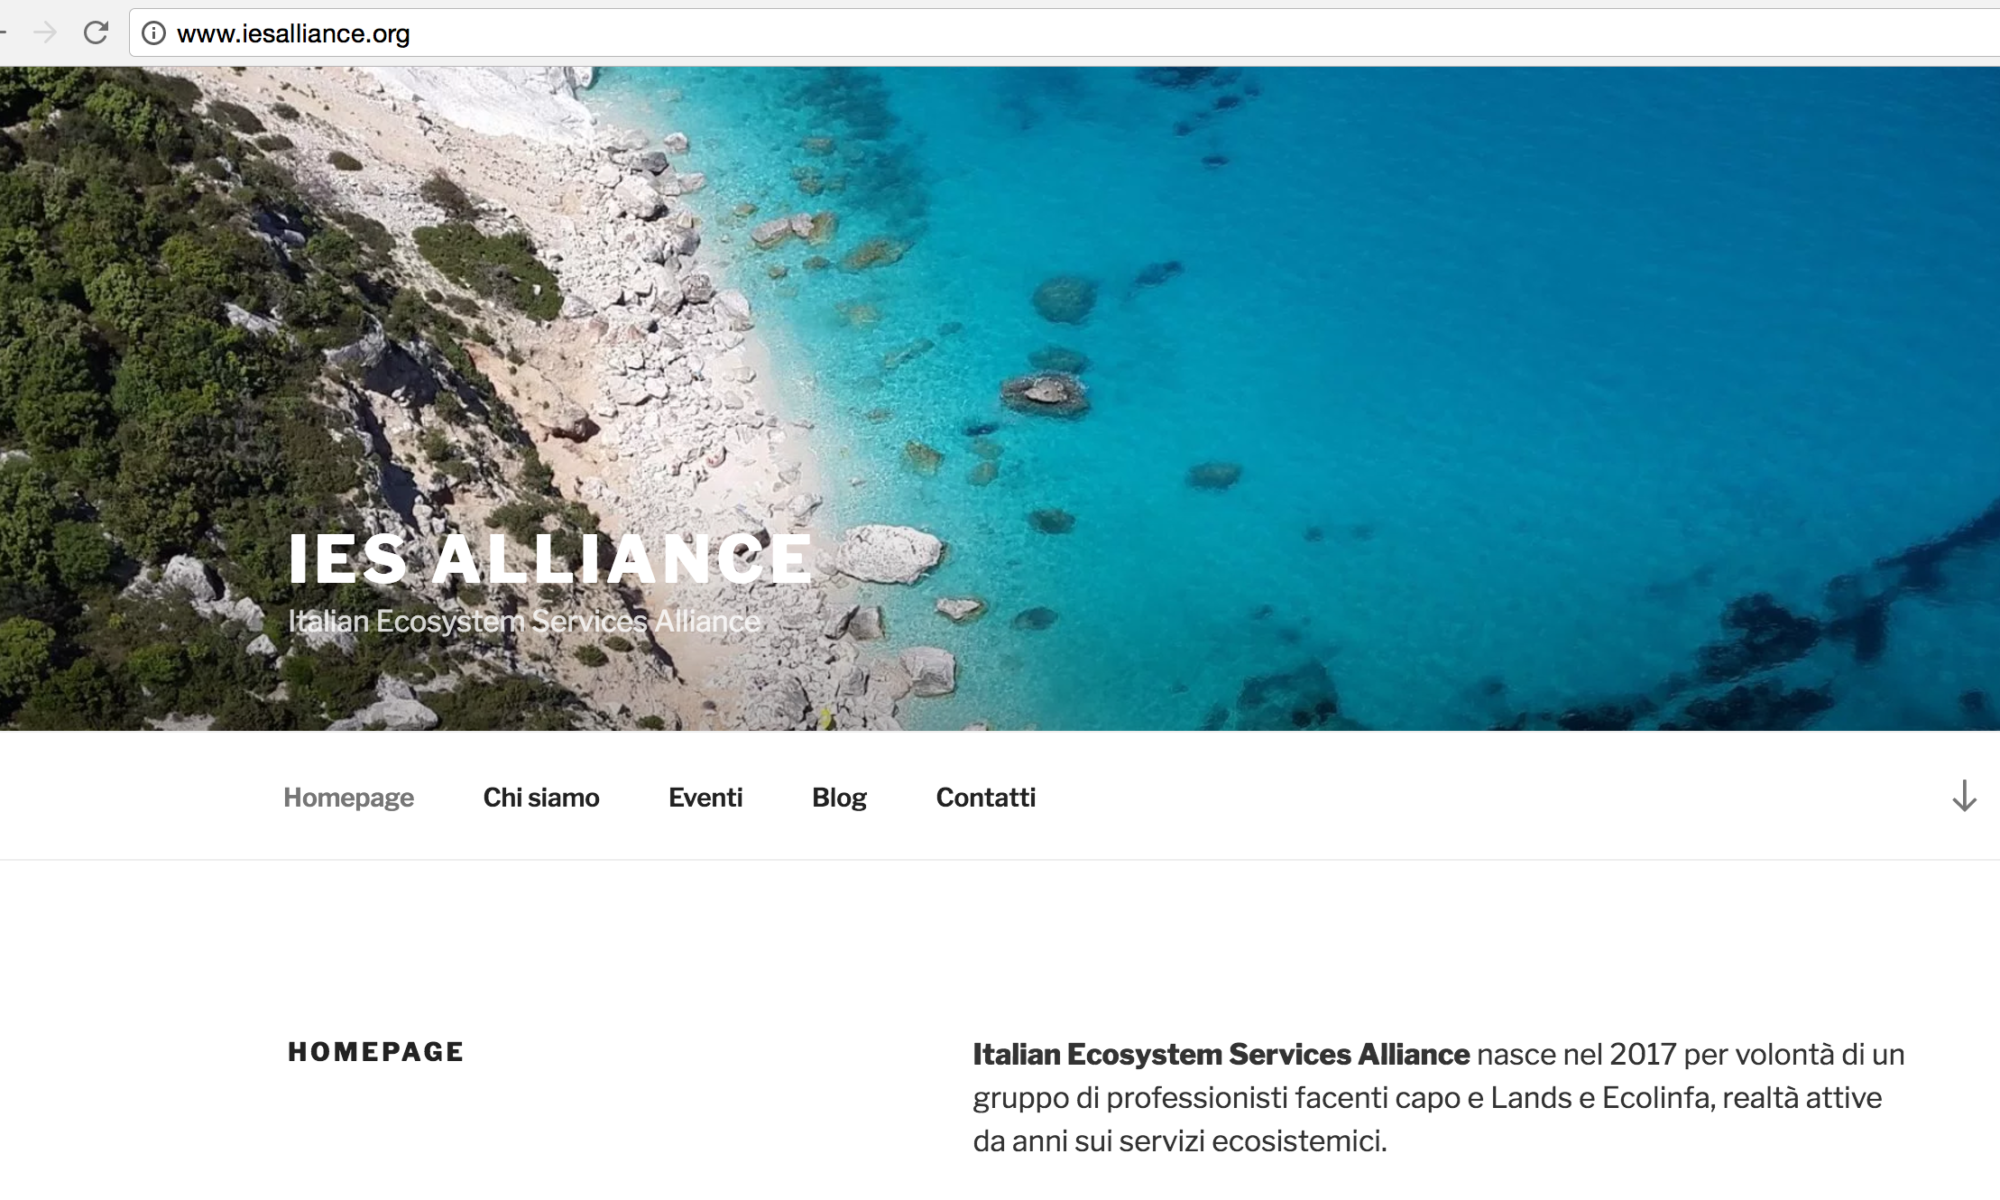
Task: Reload the page with the refresh icon
Action: 96,33
